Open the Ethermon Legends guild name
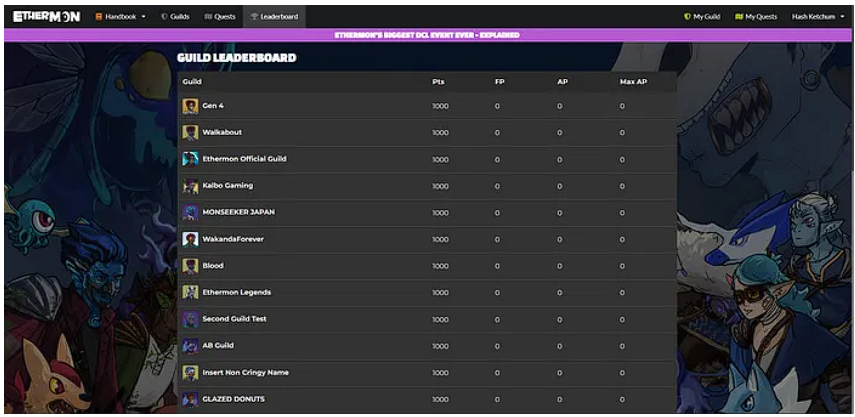Viewport: 855px width, 417px height. coord(237,293)
